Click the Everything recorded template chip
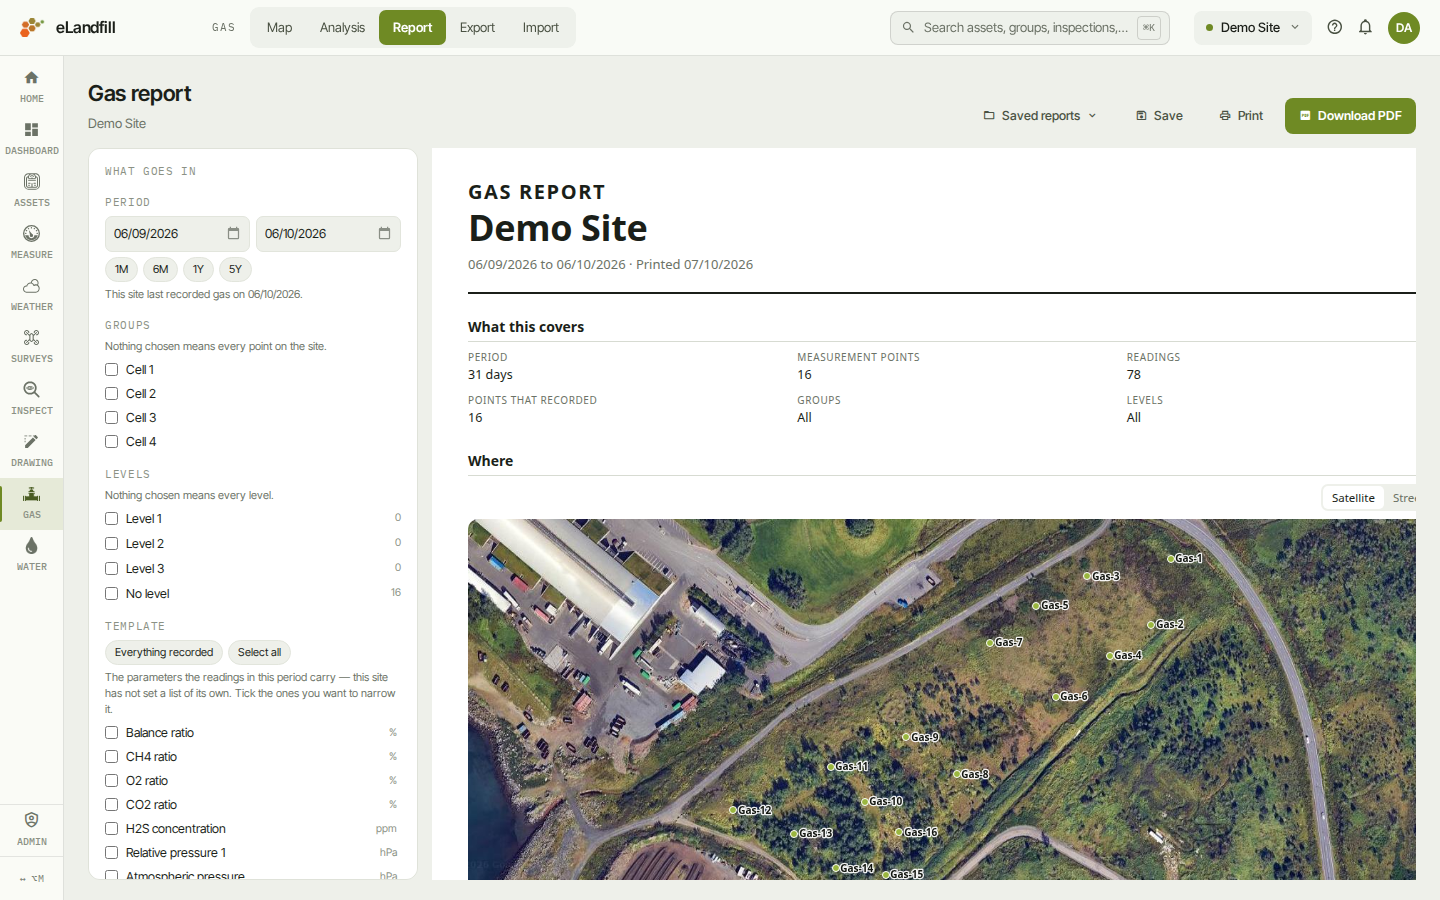The image size is (1440, 900). 164,652
